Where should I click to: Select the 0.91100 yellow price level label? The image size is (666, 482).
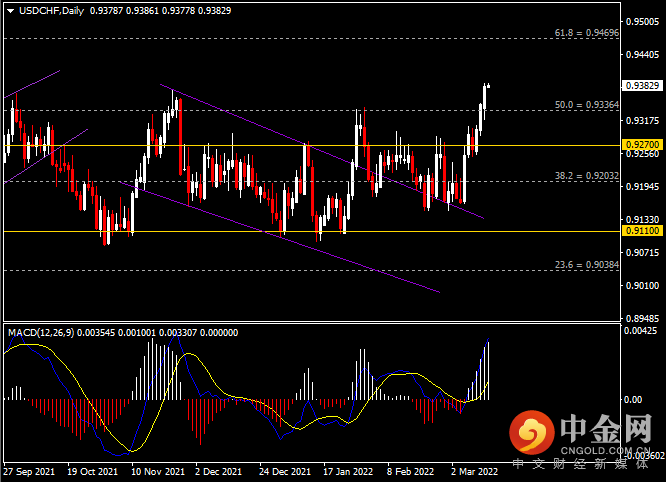tap(642, 231)
